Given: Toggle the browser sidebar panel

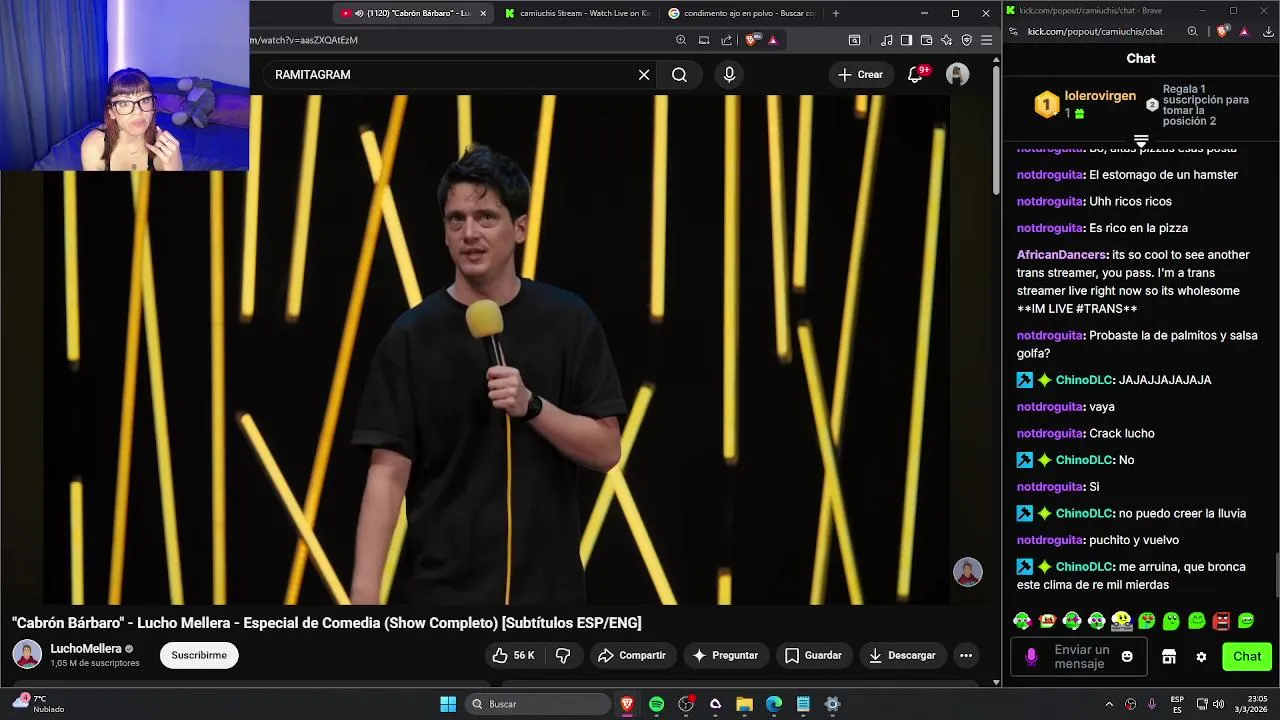Looking at the screenshot, I should pyautogui.click(x=906, y=40).
